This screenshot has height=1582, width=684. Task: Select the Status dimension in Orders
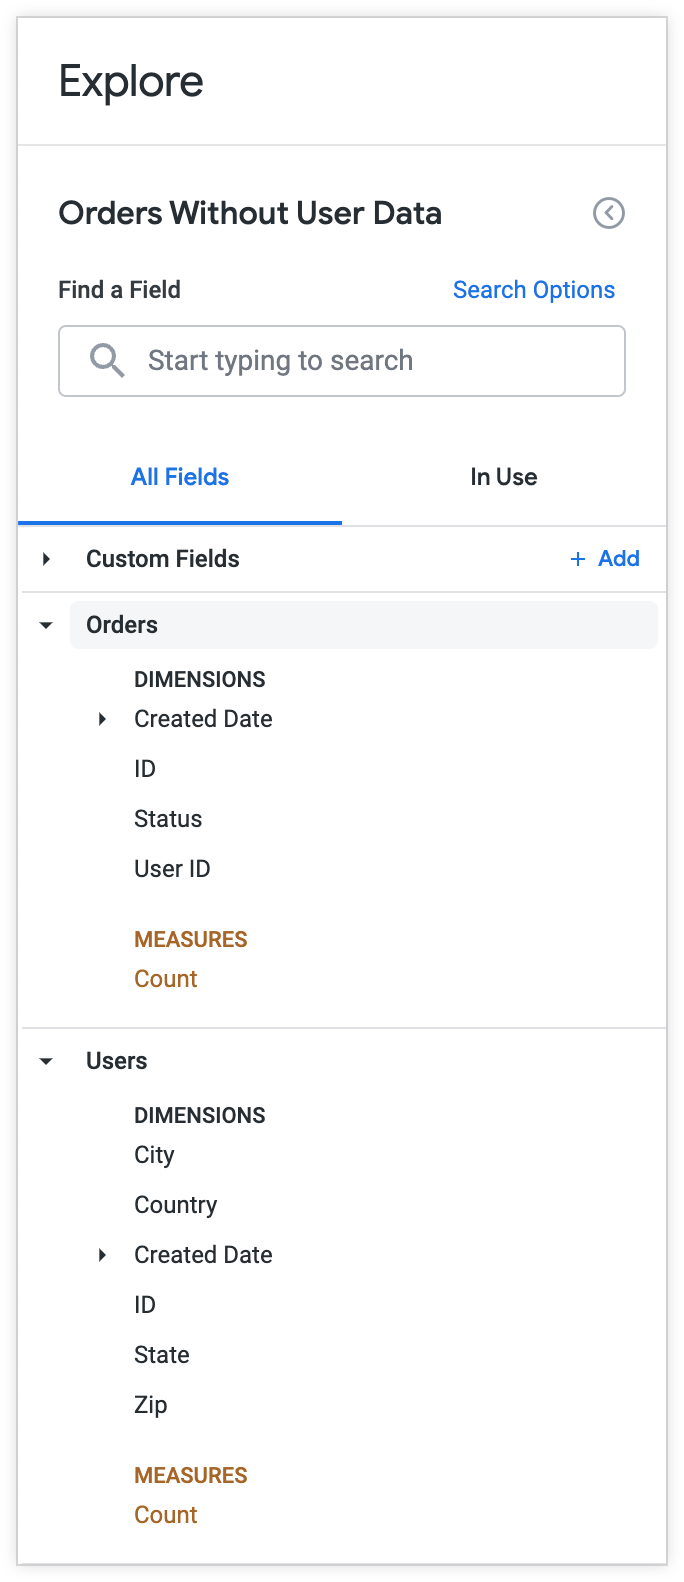point(168,818)
